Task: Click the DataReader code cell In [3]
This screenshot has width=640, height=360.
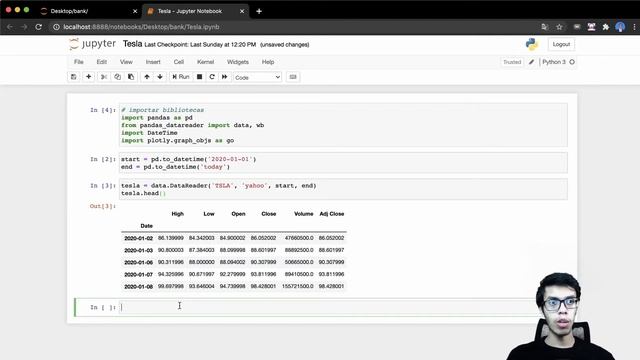Action: point(343,189)
